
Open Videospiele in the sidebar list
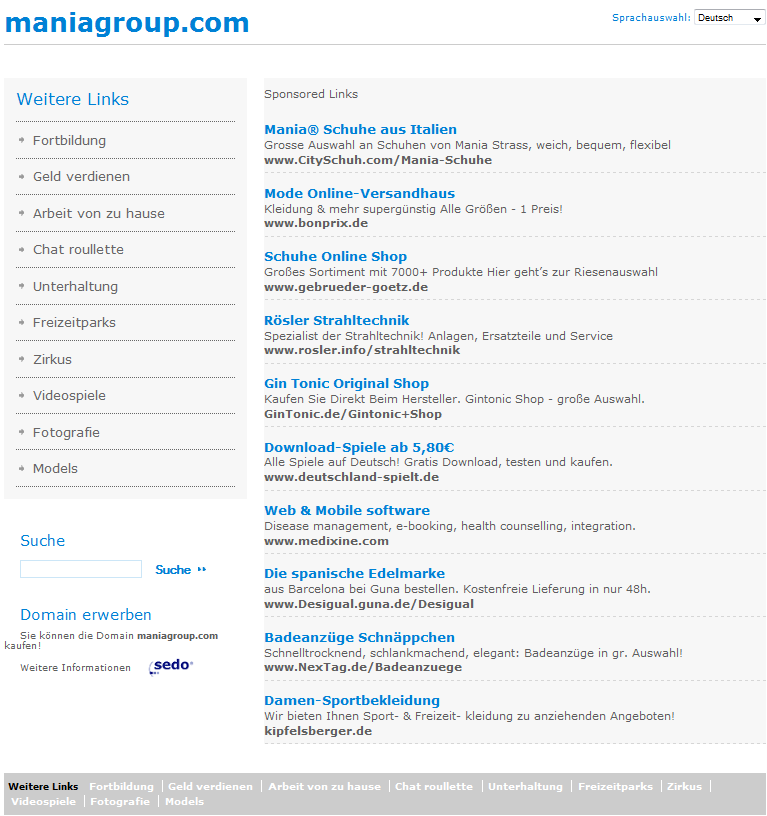[69, 396]
